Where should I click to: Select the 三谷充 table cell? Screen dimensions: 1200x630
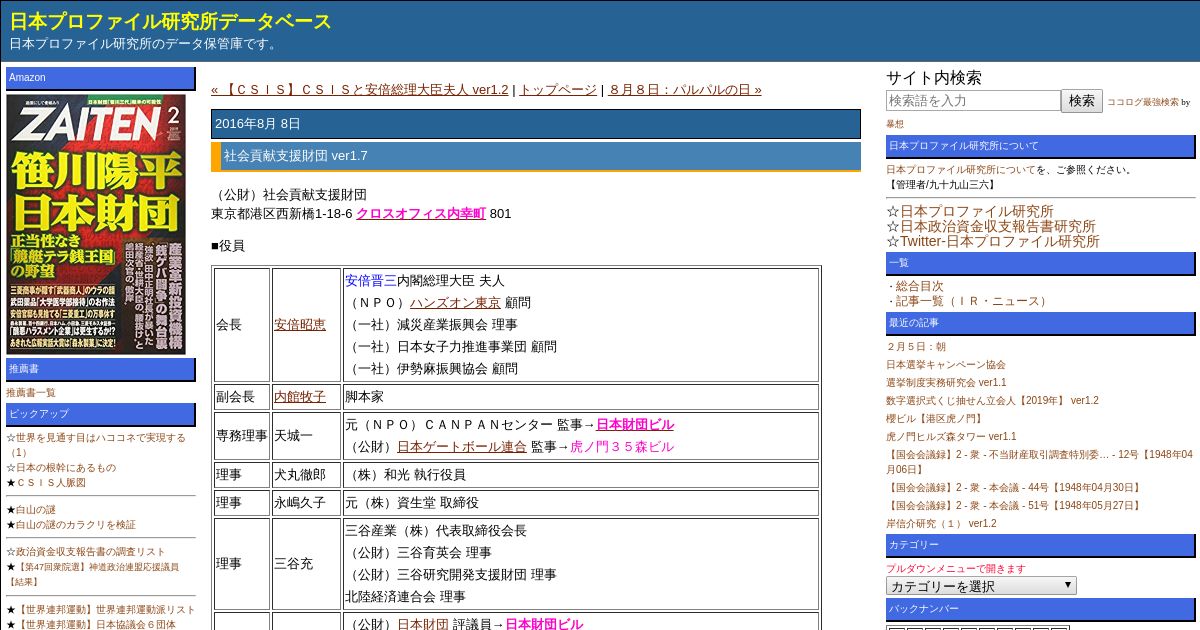(x=307, y=564)
